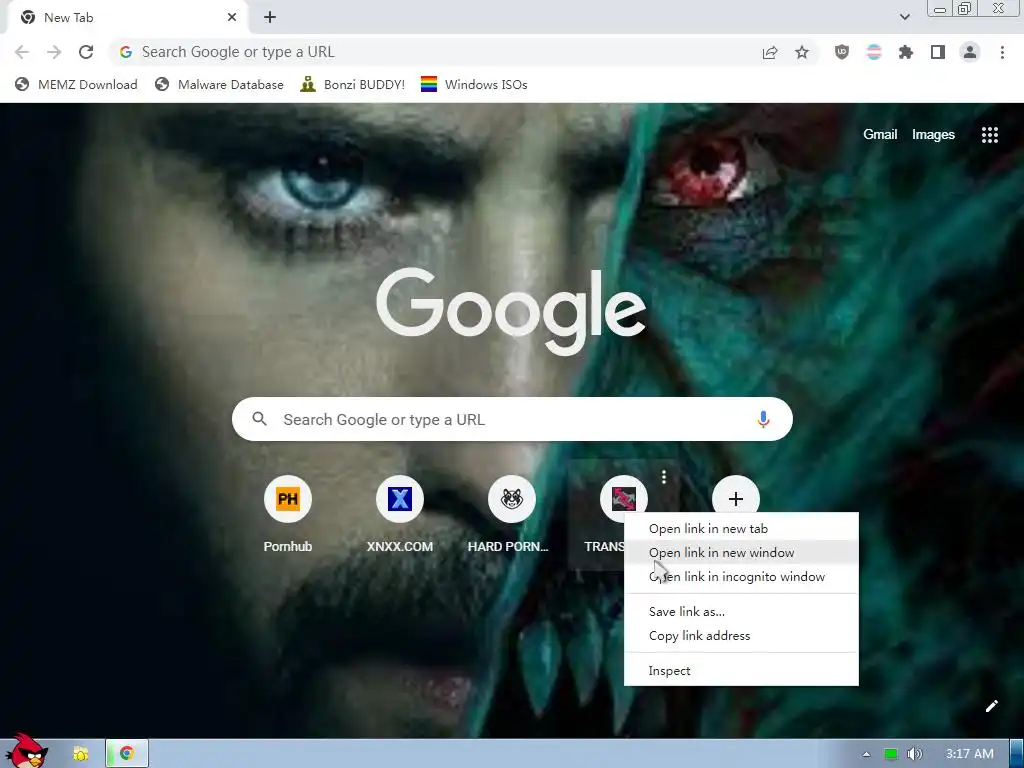Image resolution: width=1024 pixels, height=768 pixels.
Task: Choose Open link in new tab
Action: 741,528
